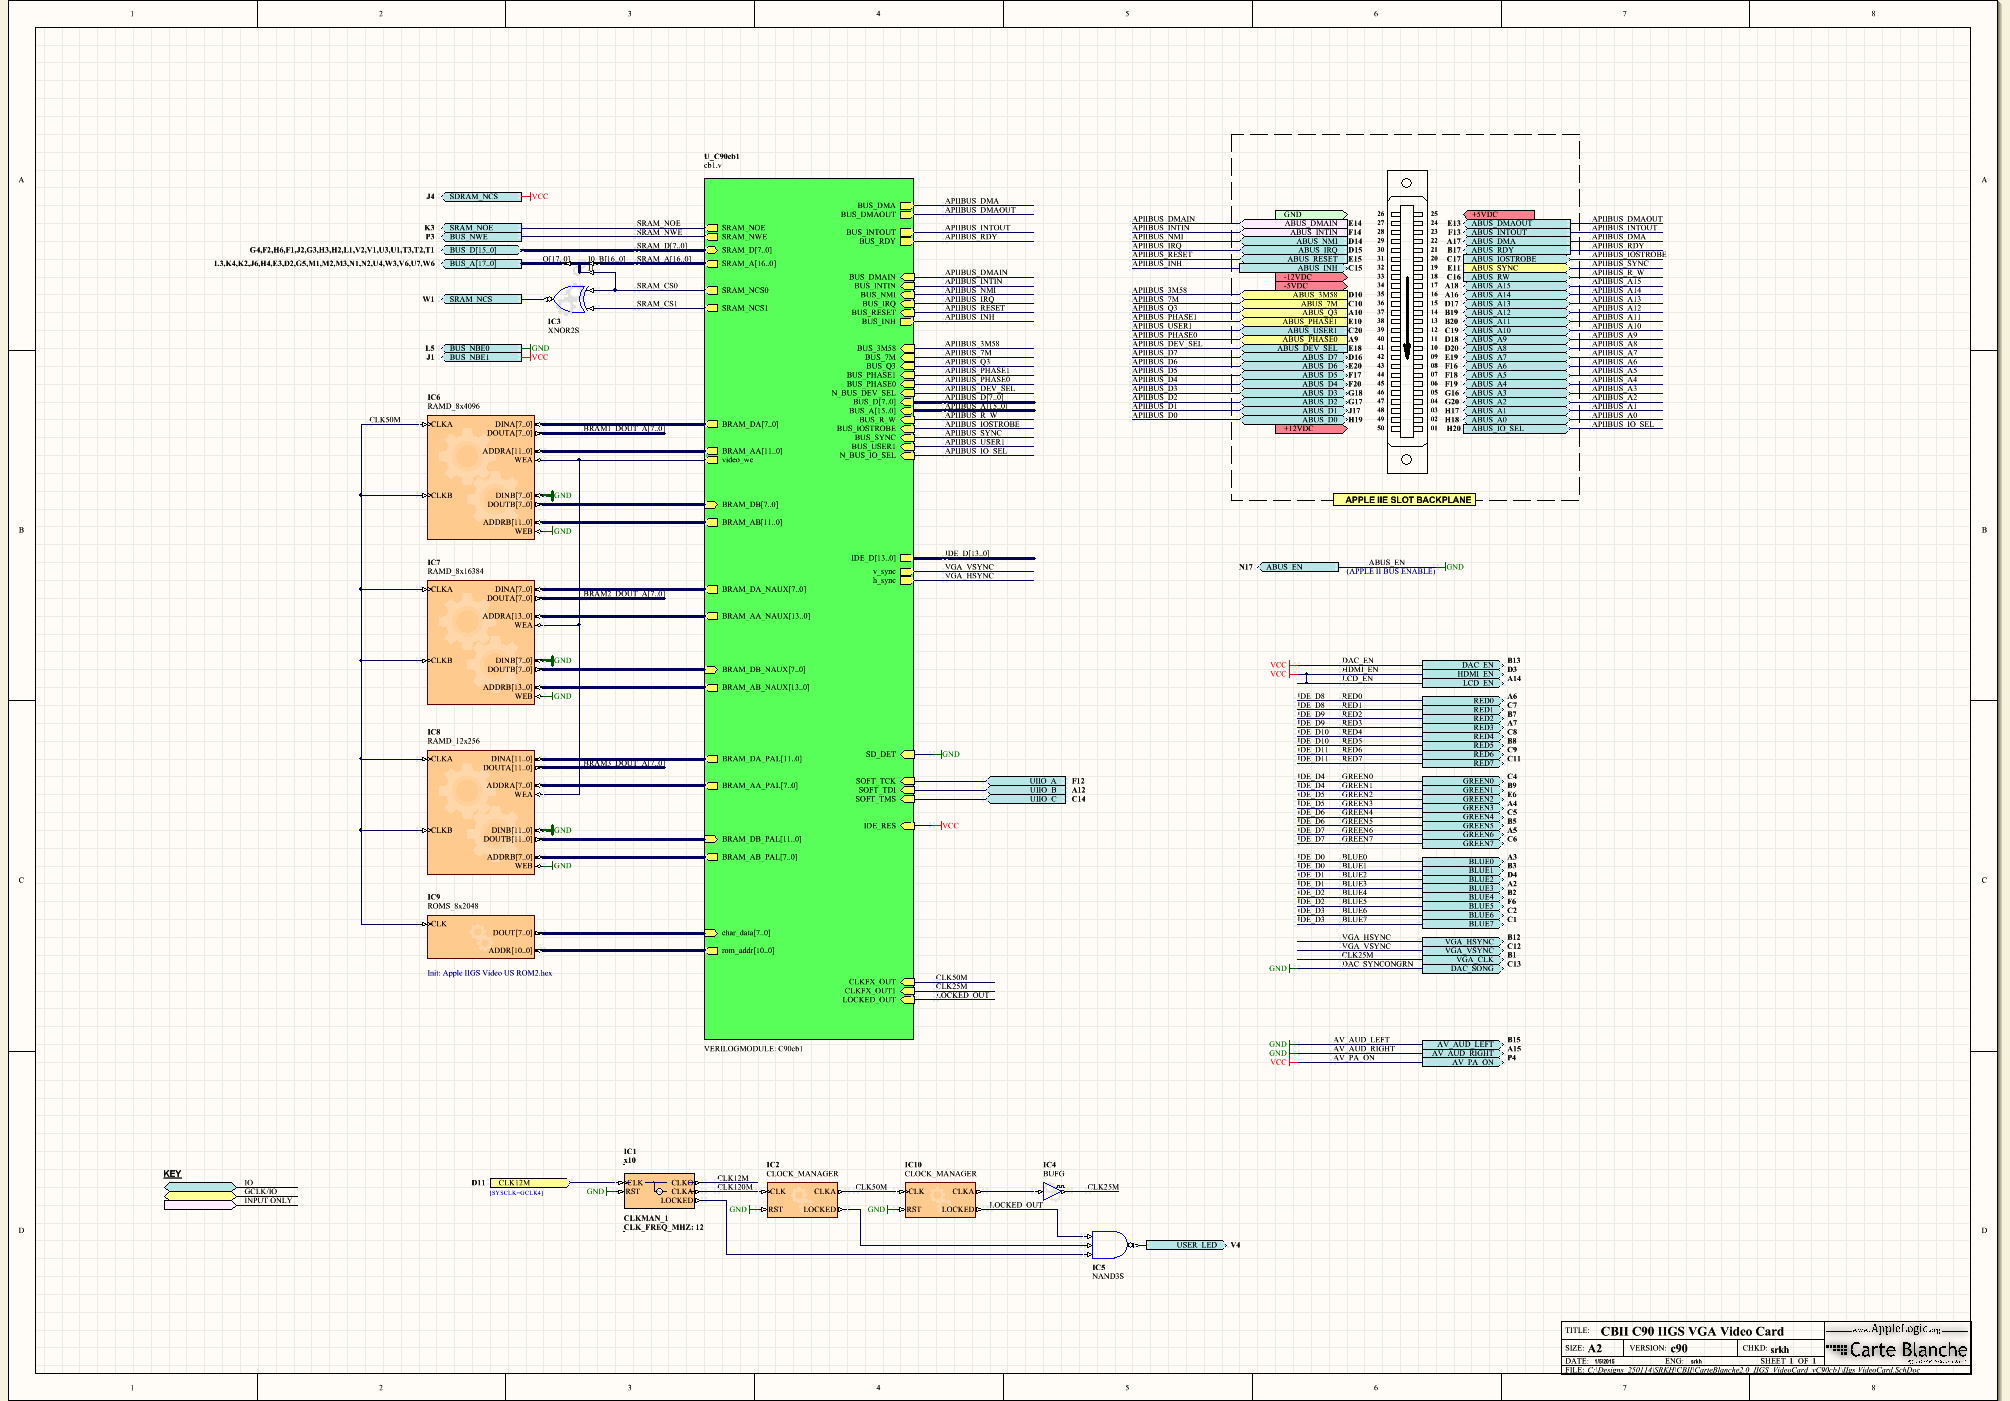
Task: Click the cyan IO swatch in the key
Action: click(200, 1187)
